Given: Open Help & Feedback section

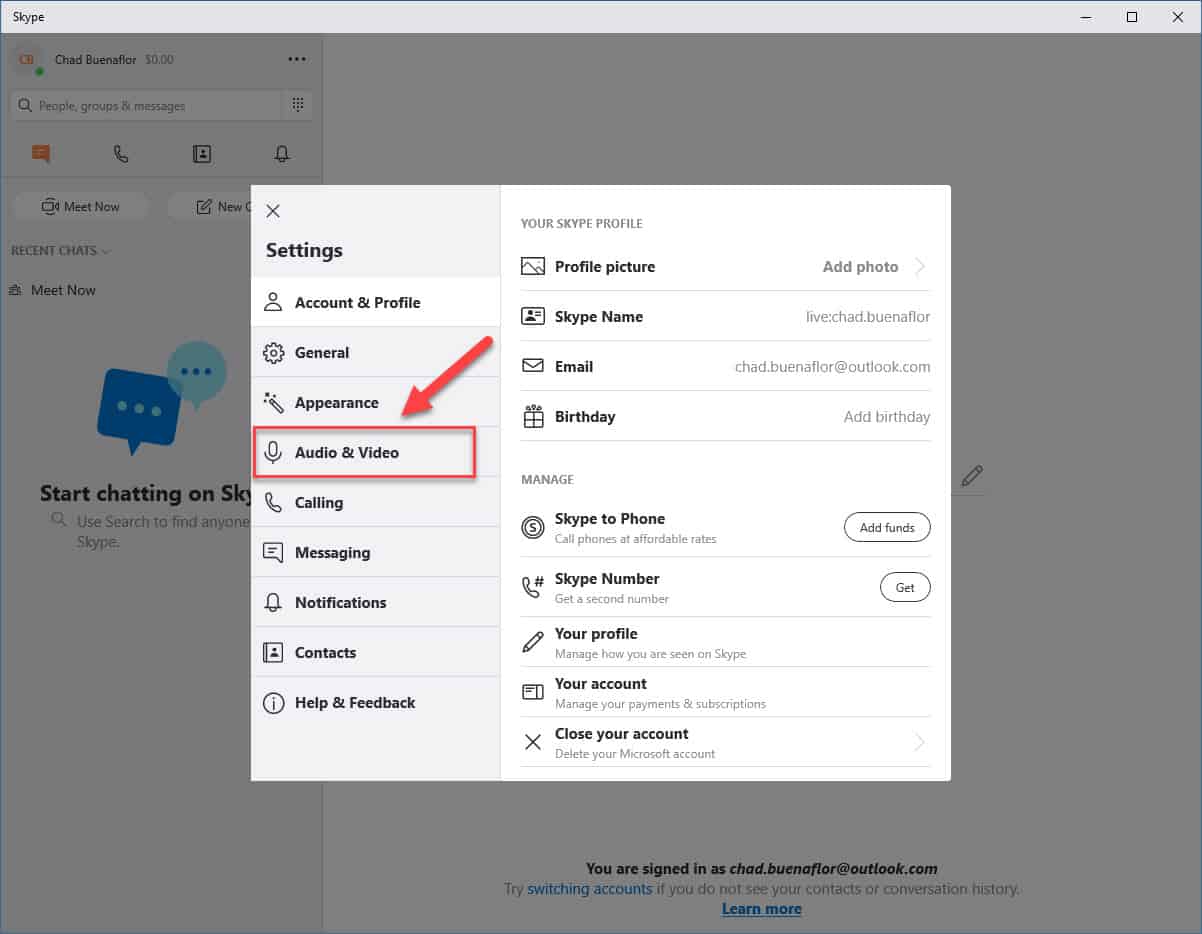Looking at the screenshot, I should [375, 702].
